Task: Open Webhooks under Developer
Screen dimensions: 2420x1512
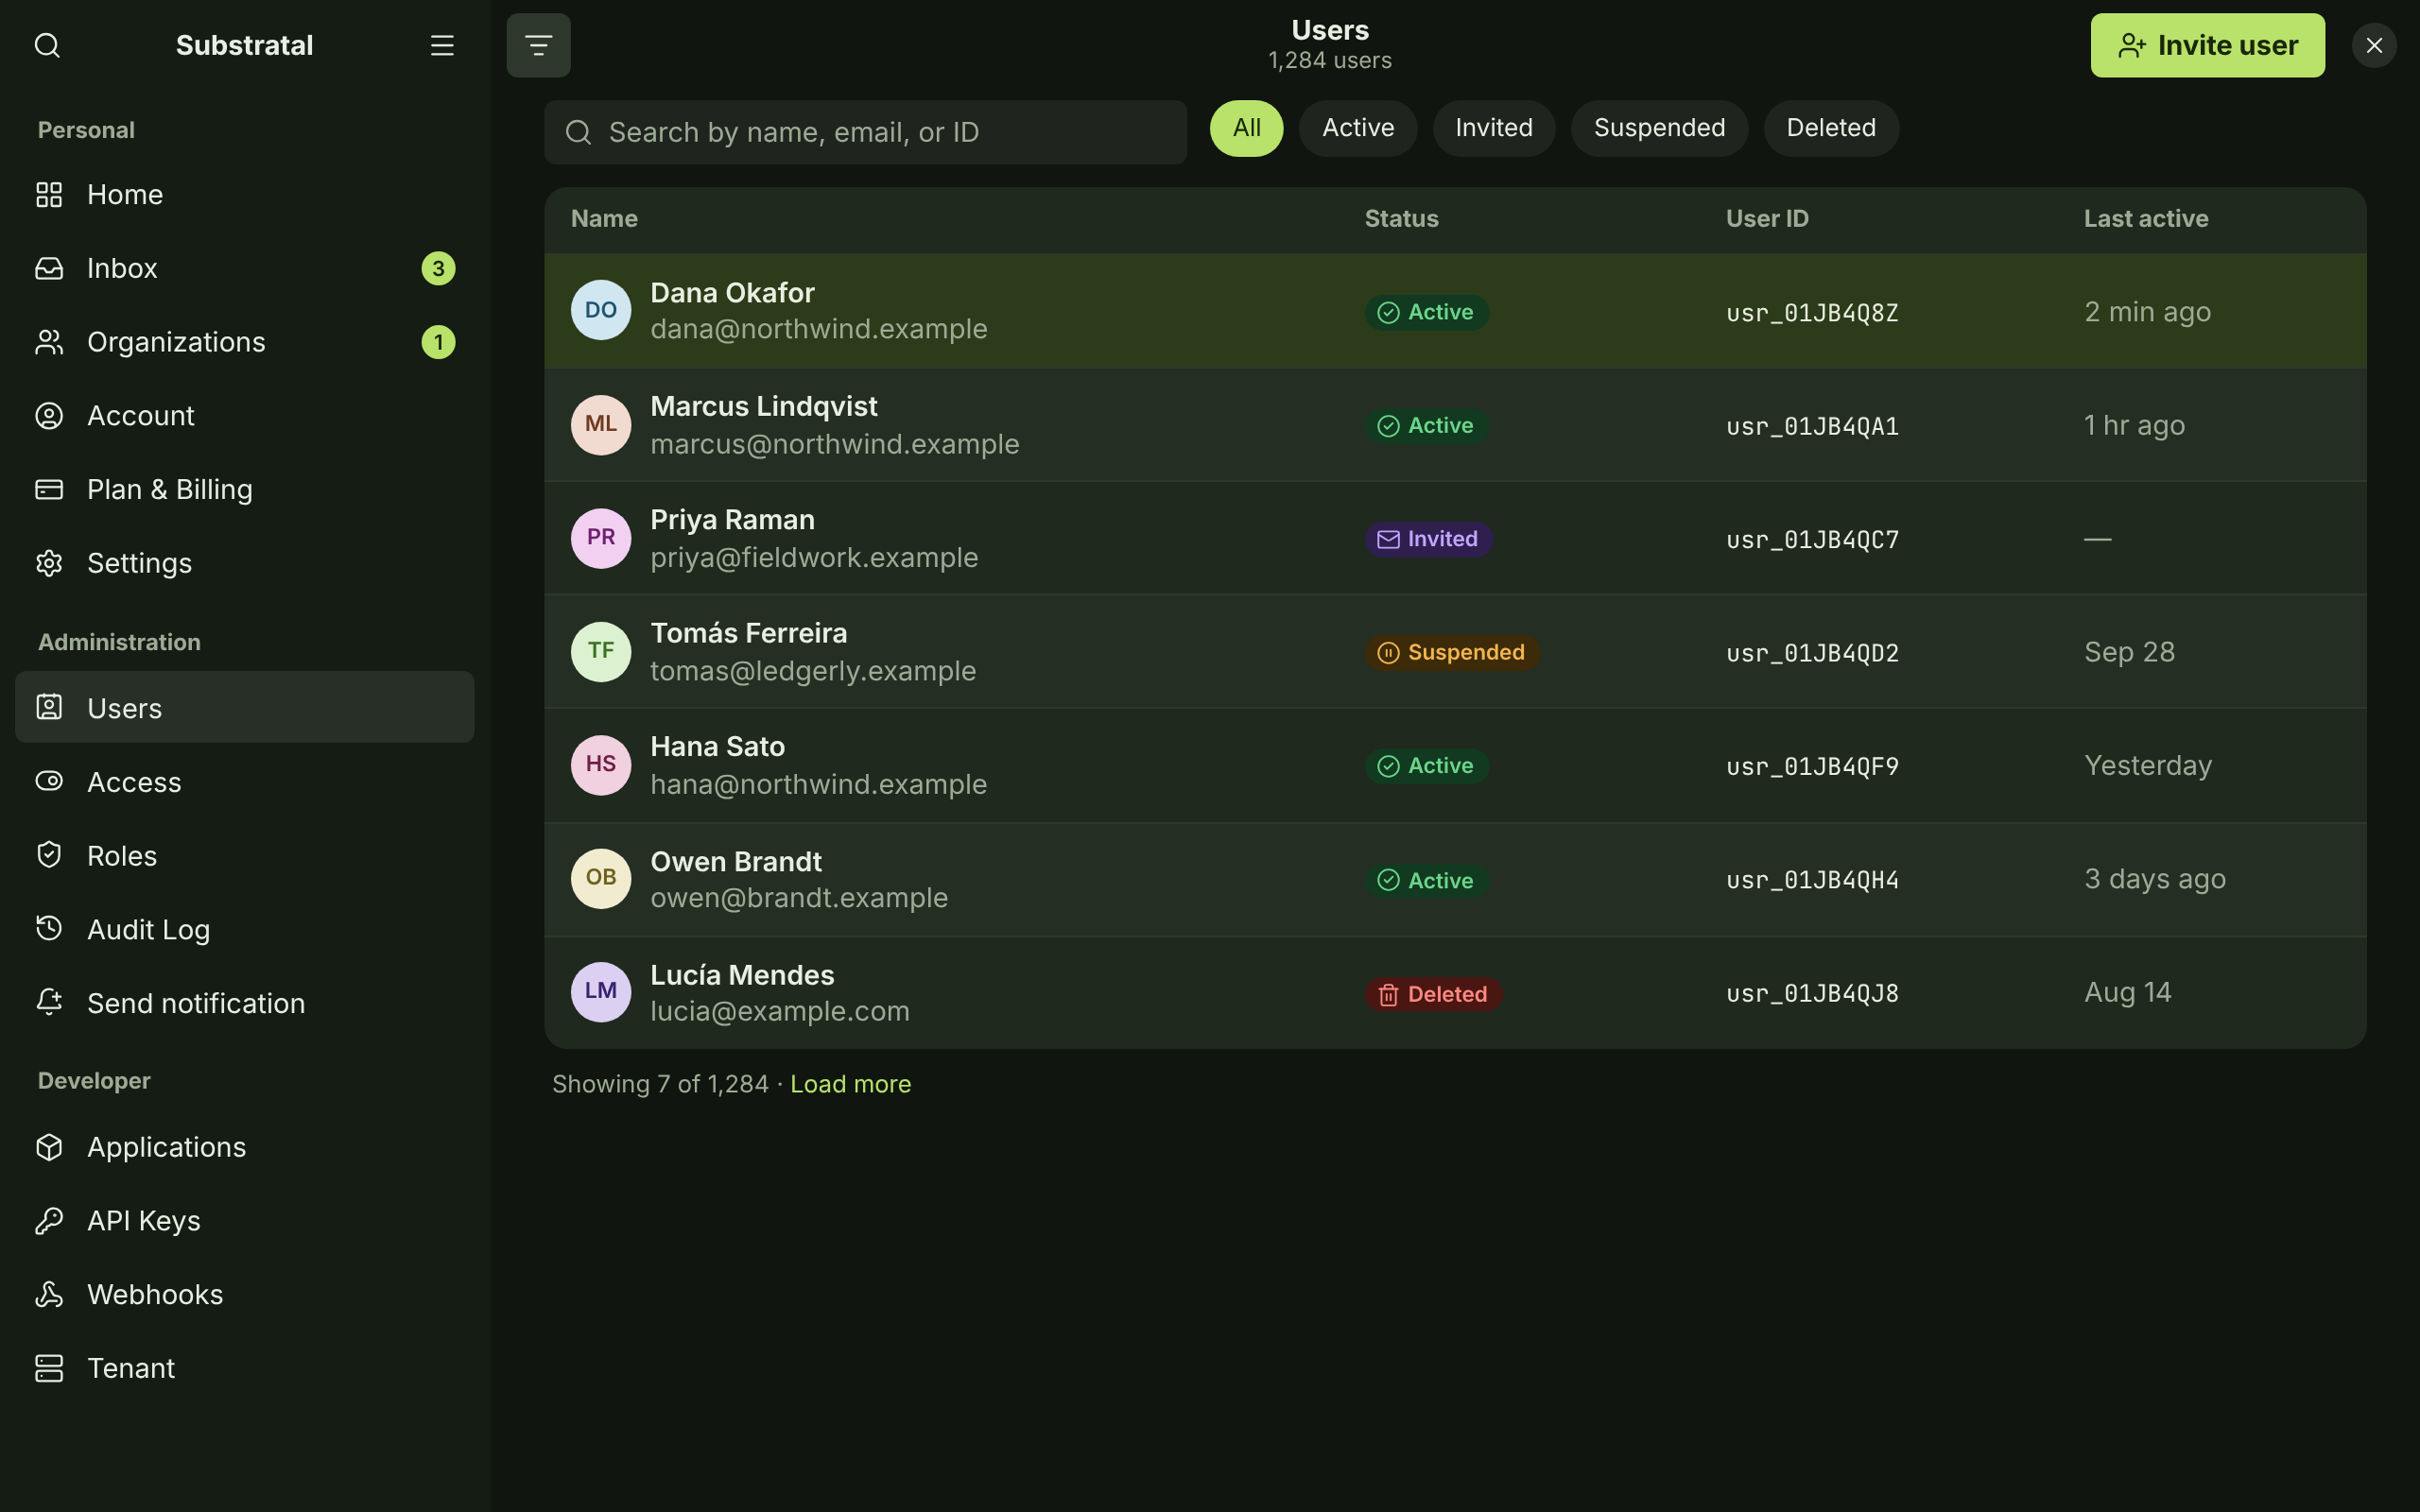Action: [245, 1294]
